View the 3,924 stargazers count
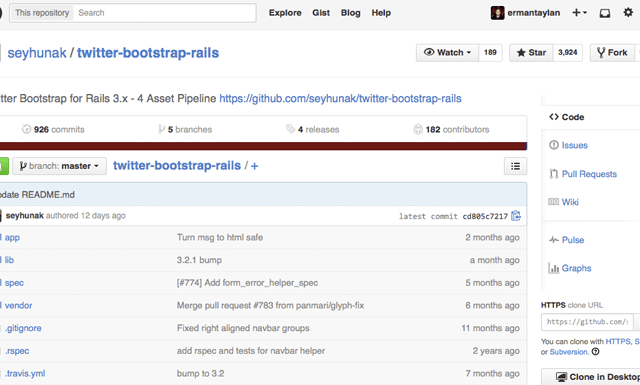The height and width of the screenshot is (385, 640). point(567,53)
